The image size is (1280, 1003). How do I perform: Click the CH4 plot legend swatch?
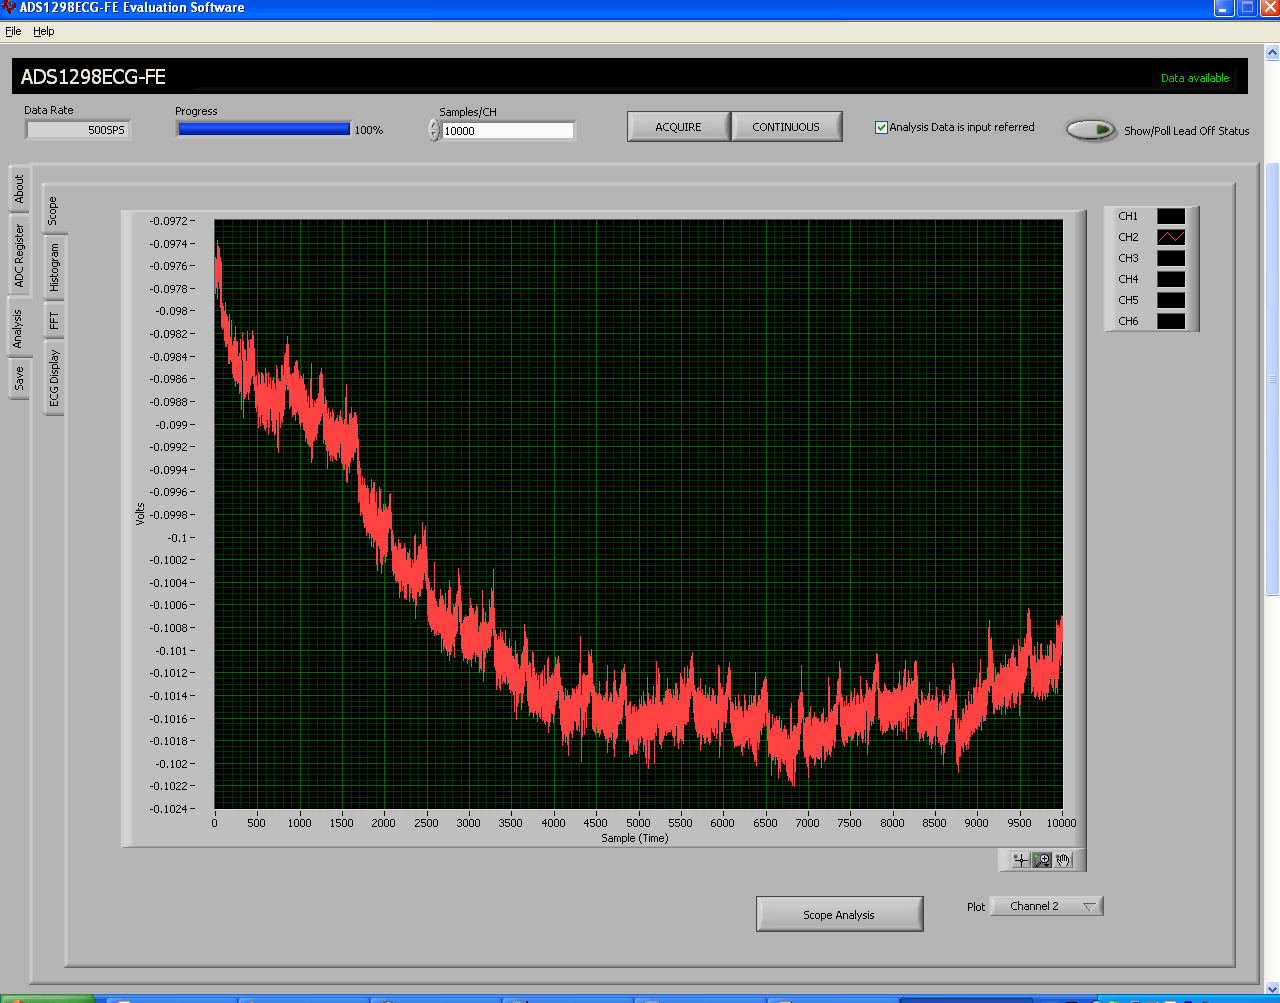tap(1171, 279)
